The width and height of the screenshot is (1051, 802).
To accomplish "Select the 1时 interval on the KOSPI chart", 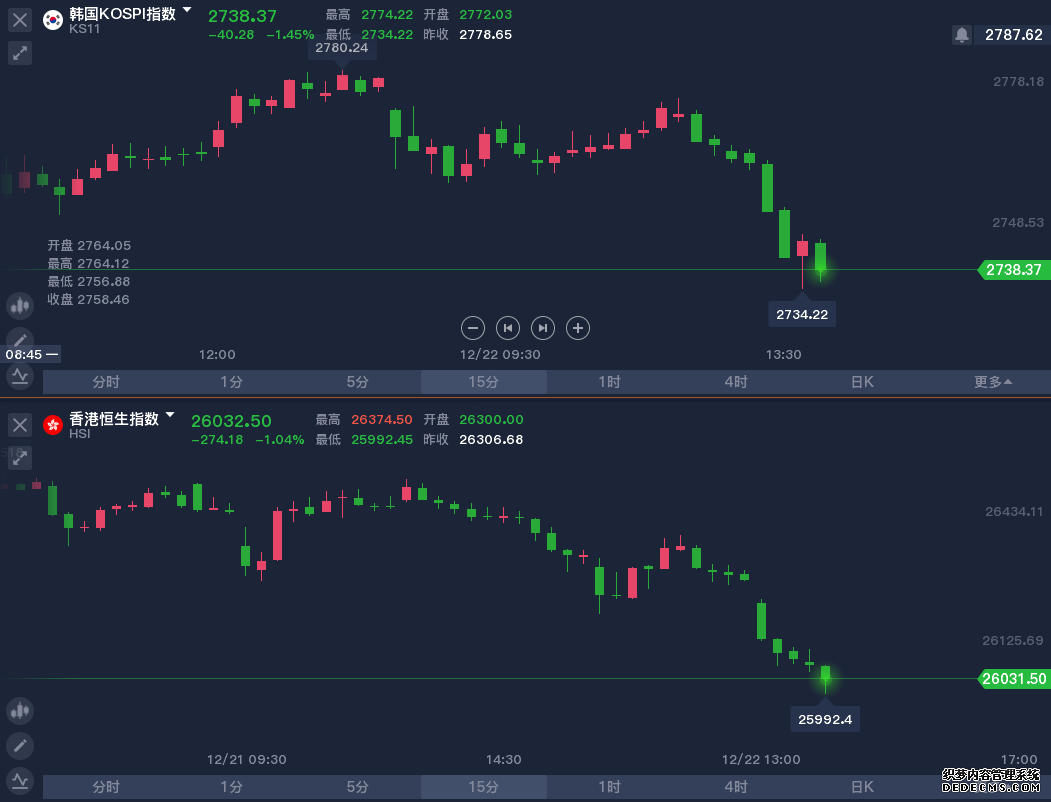I will pyautogui.click(x=610, y=382).
